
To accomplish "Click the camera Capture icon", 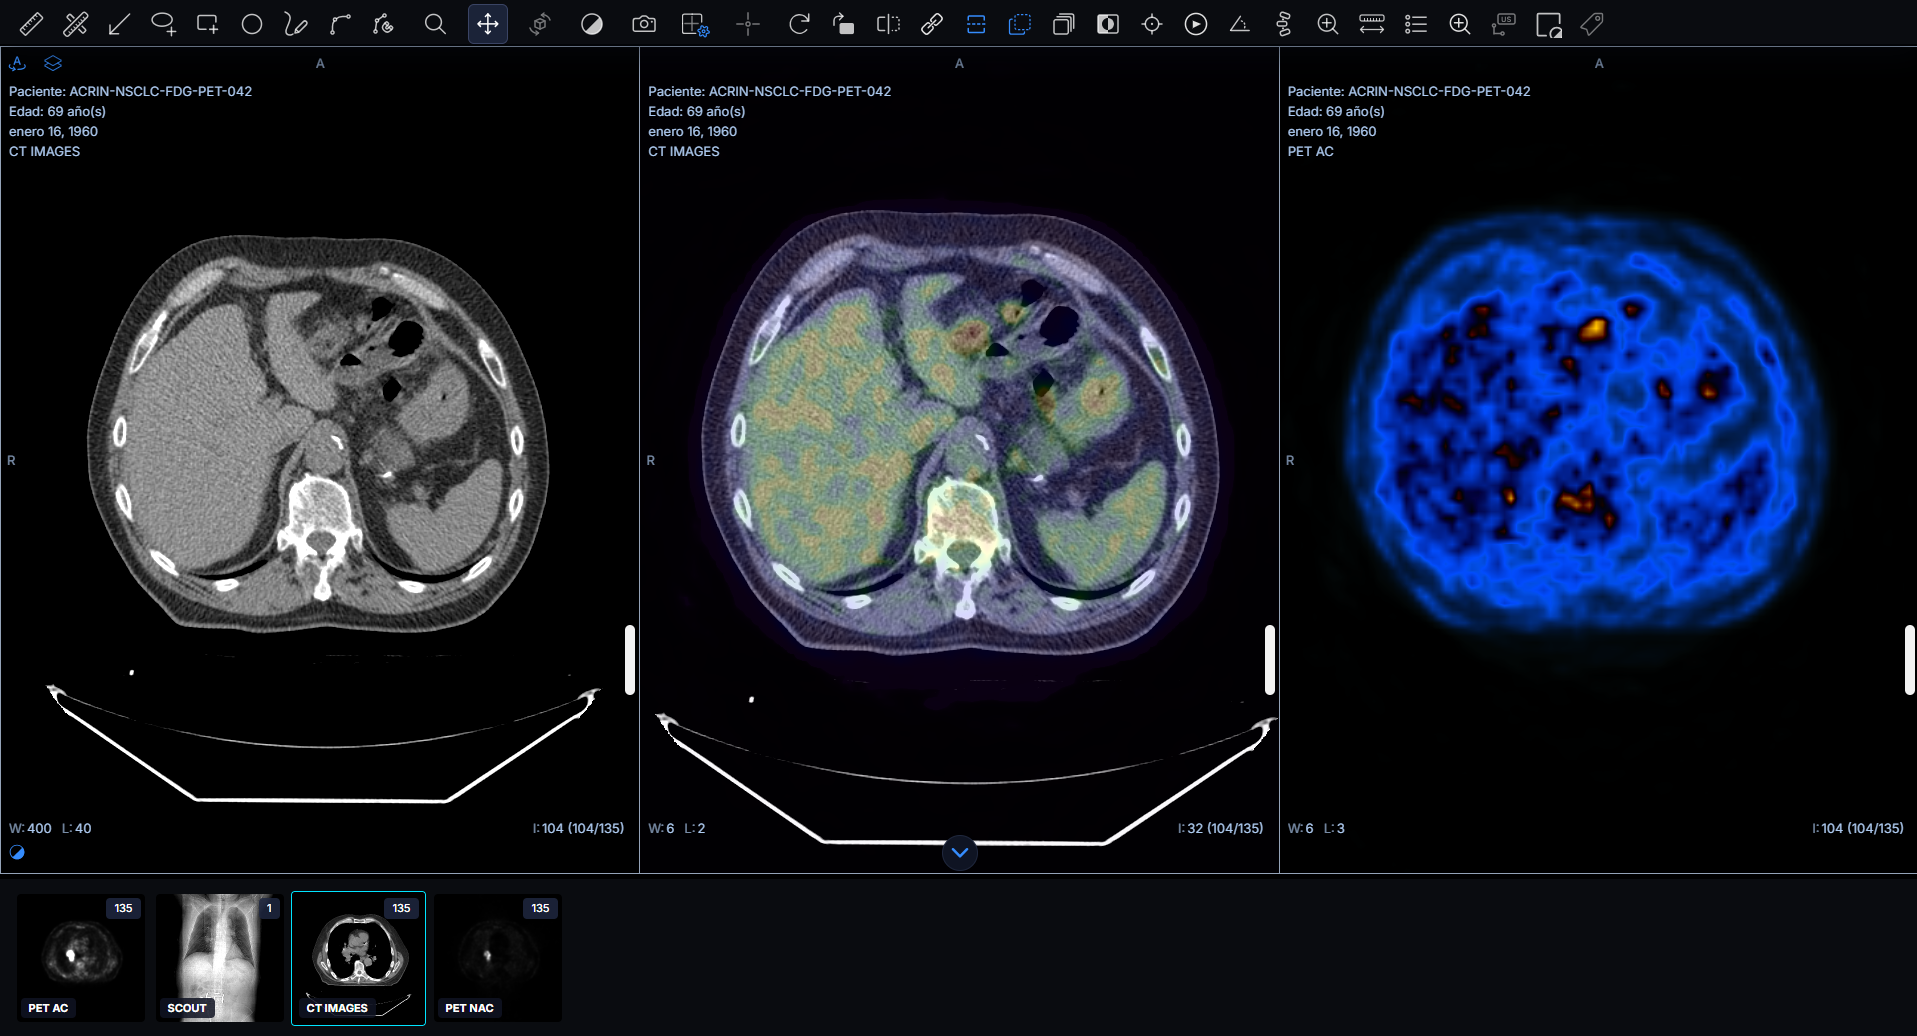I will (x=644, y=24).
